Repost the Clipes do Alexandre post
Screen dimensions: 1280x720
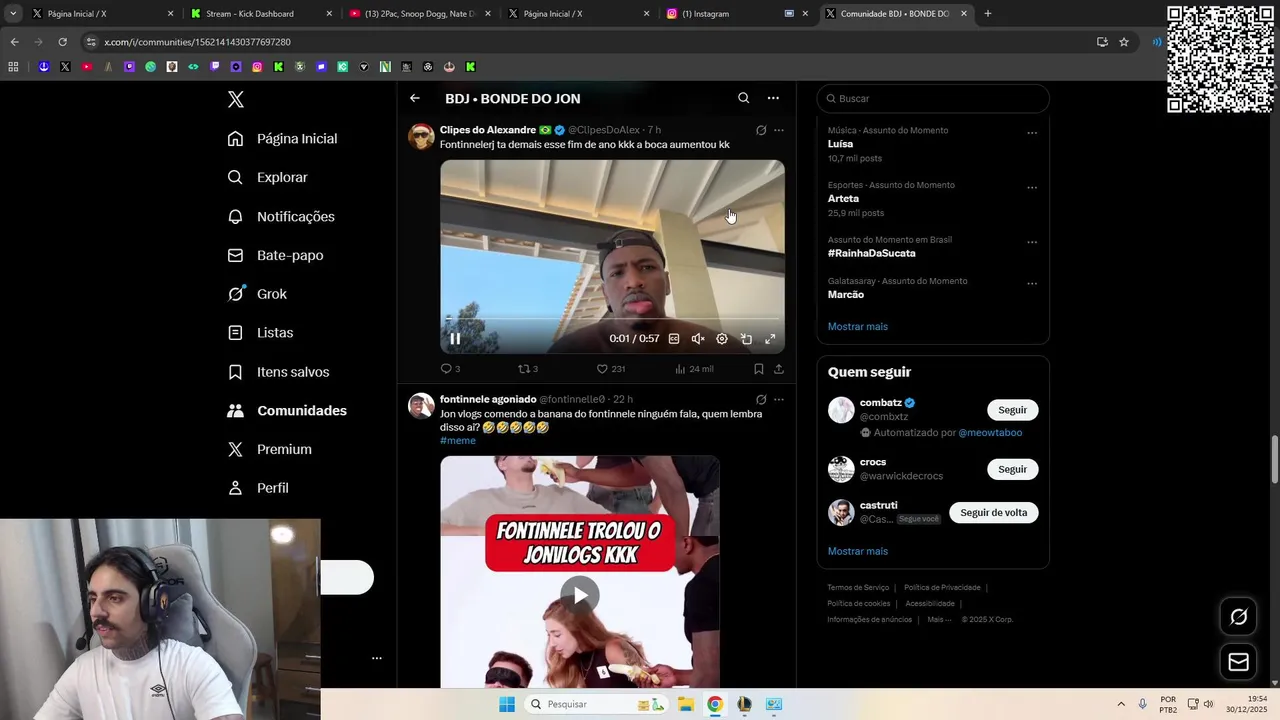[528, 369]
